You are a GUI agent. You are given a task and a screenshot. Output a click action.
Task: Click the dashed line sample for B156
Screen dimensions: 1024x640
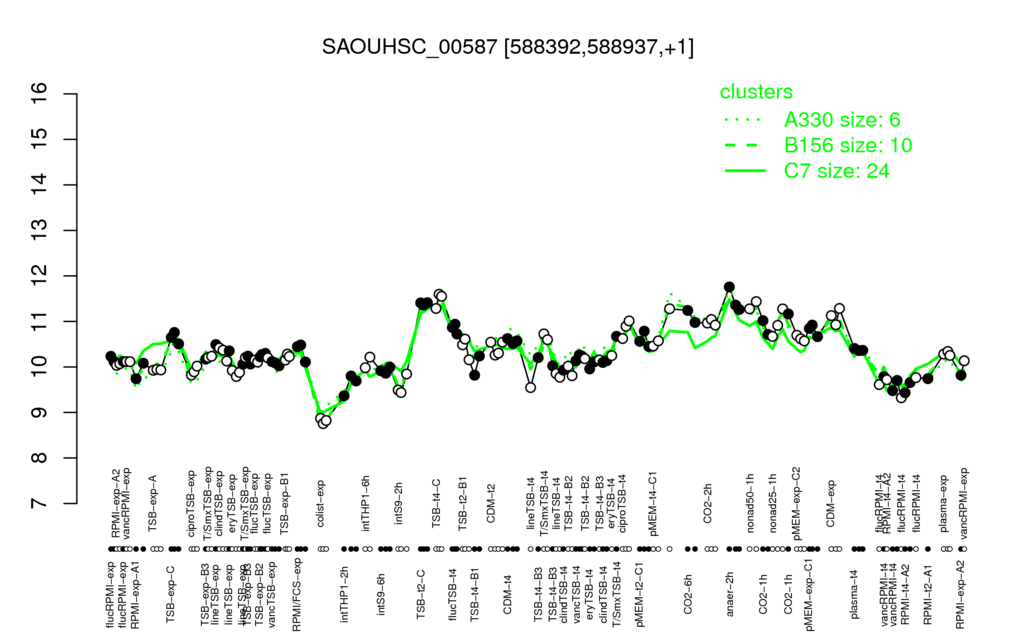[744, 146]
